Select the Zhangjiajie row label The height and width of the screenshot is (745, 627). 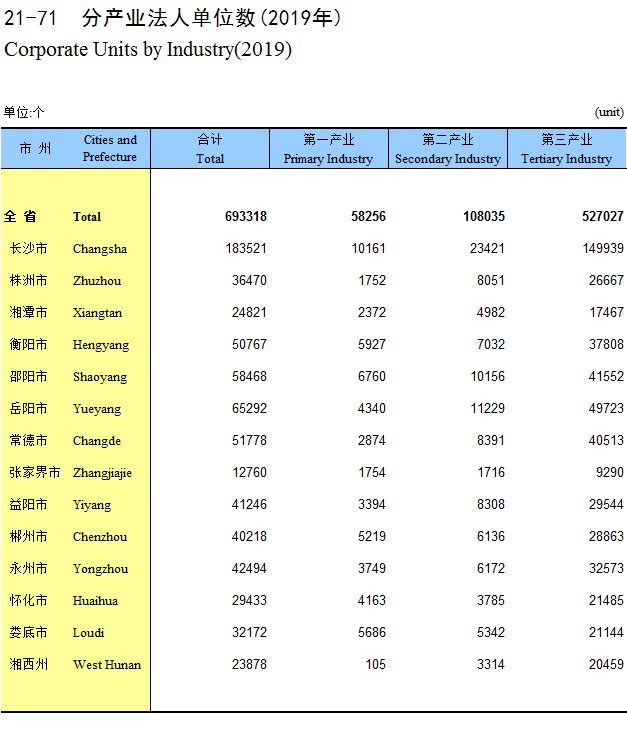coord(102,473)
